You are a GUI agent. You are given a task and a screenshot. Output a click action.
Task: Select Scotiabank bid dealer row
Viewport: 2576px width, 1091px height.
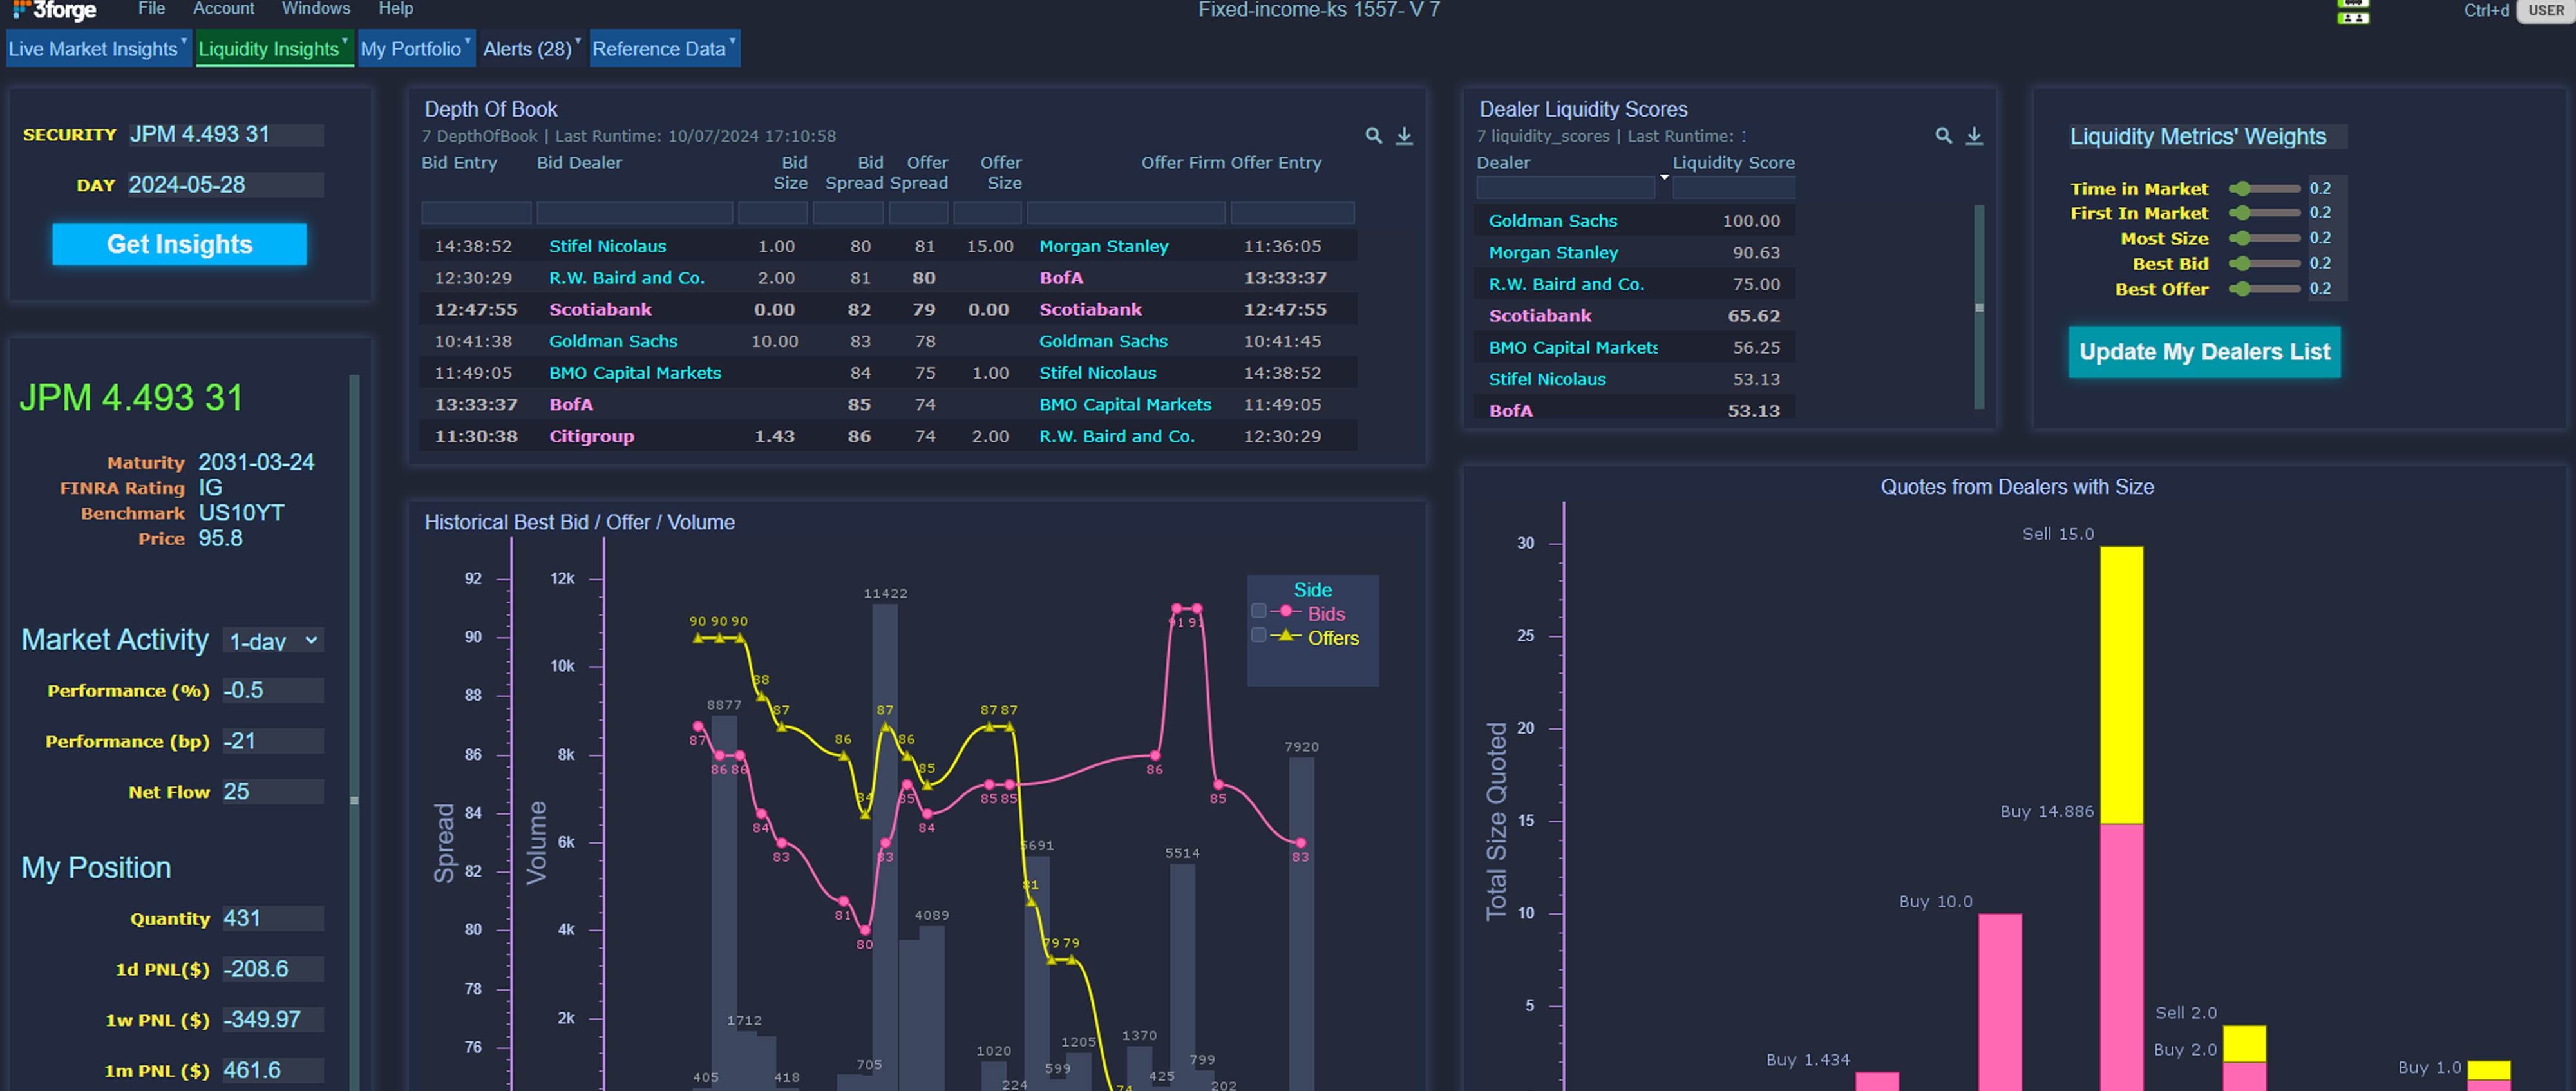point(887,310)
